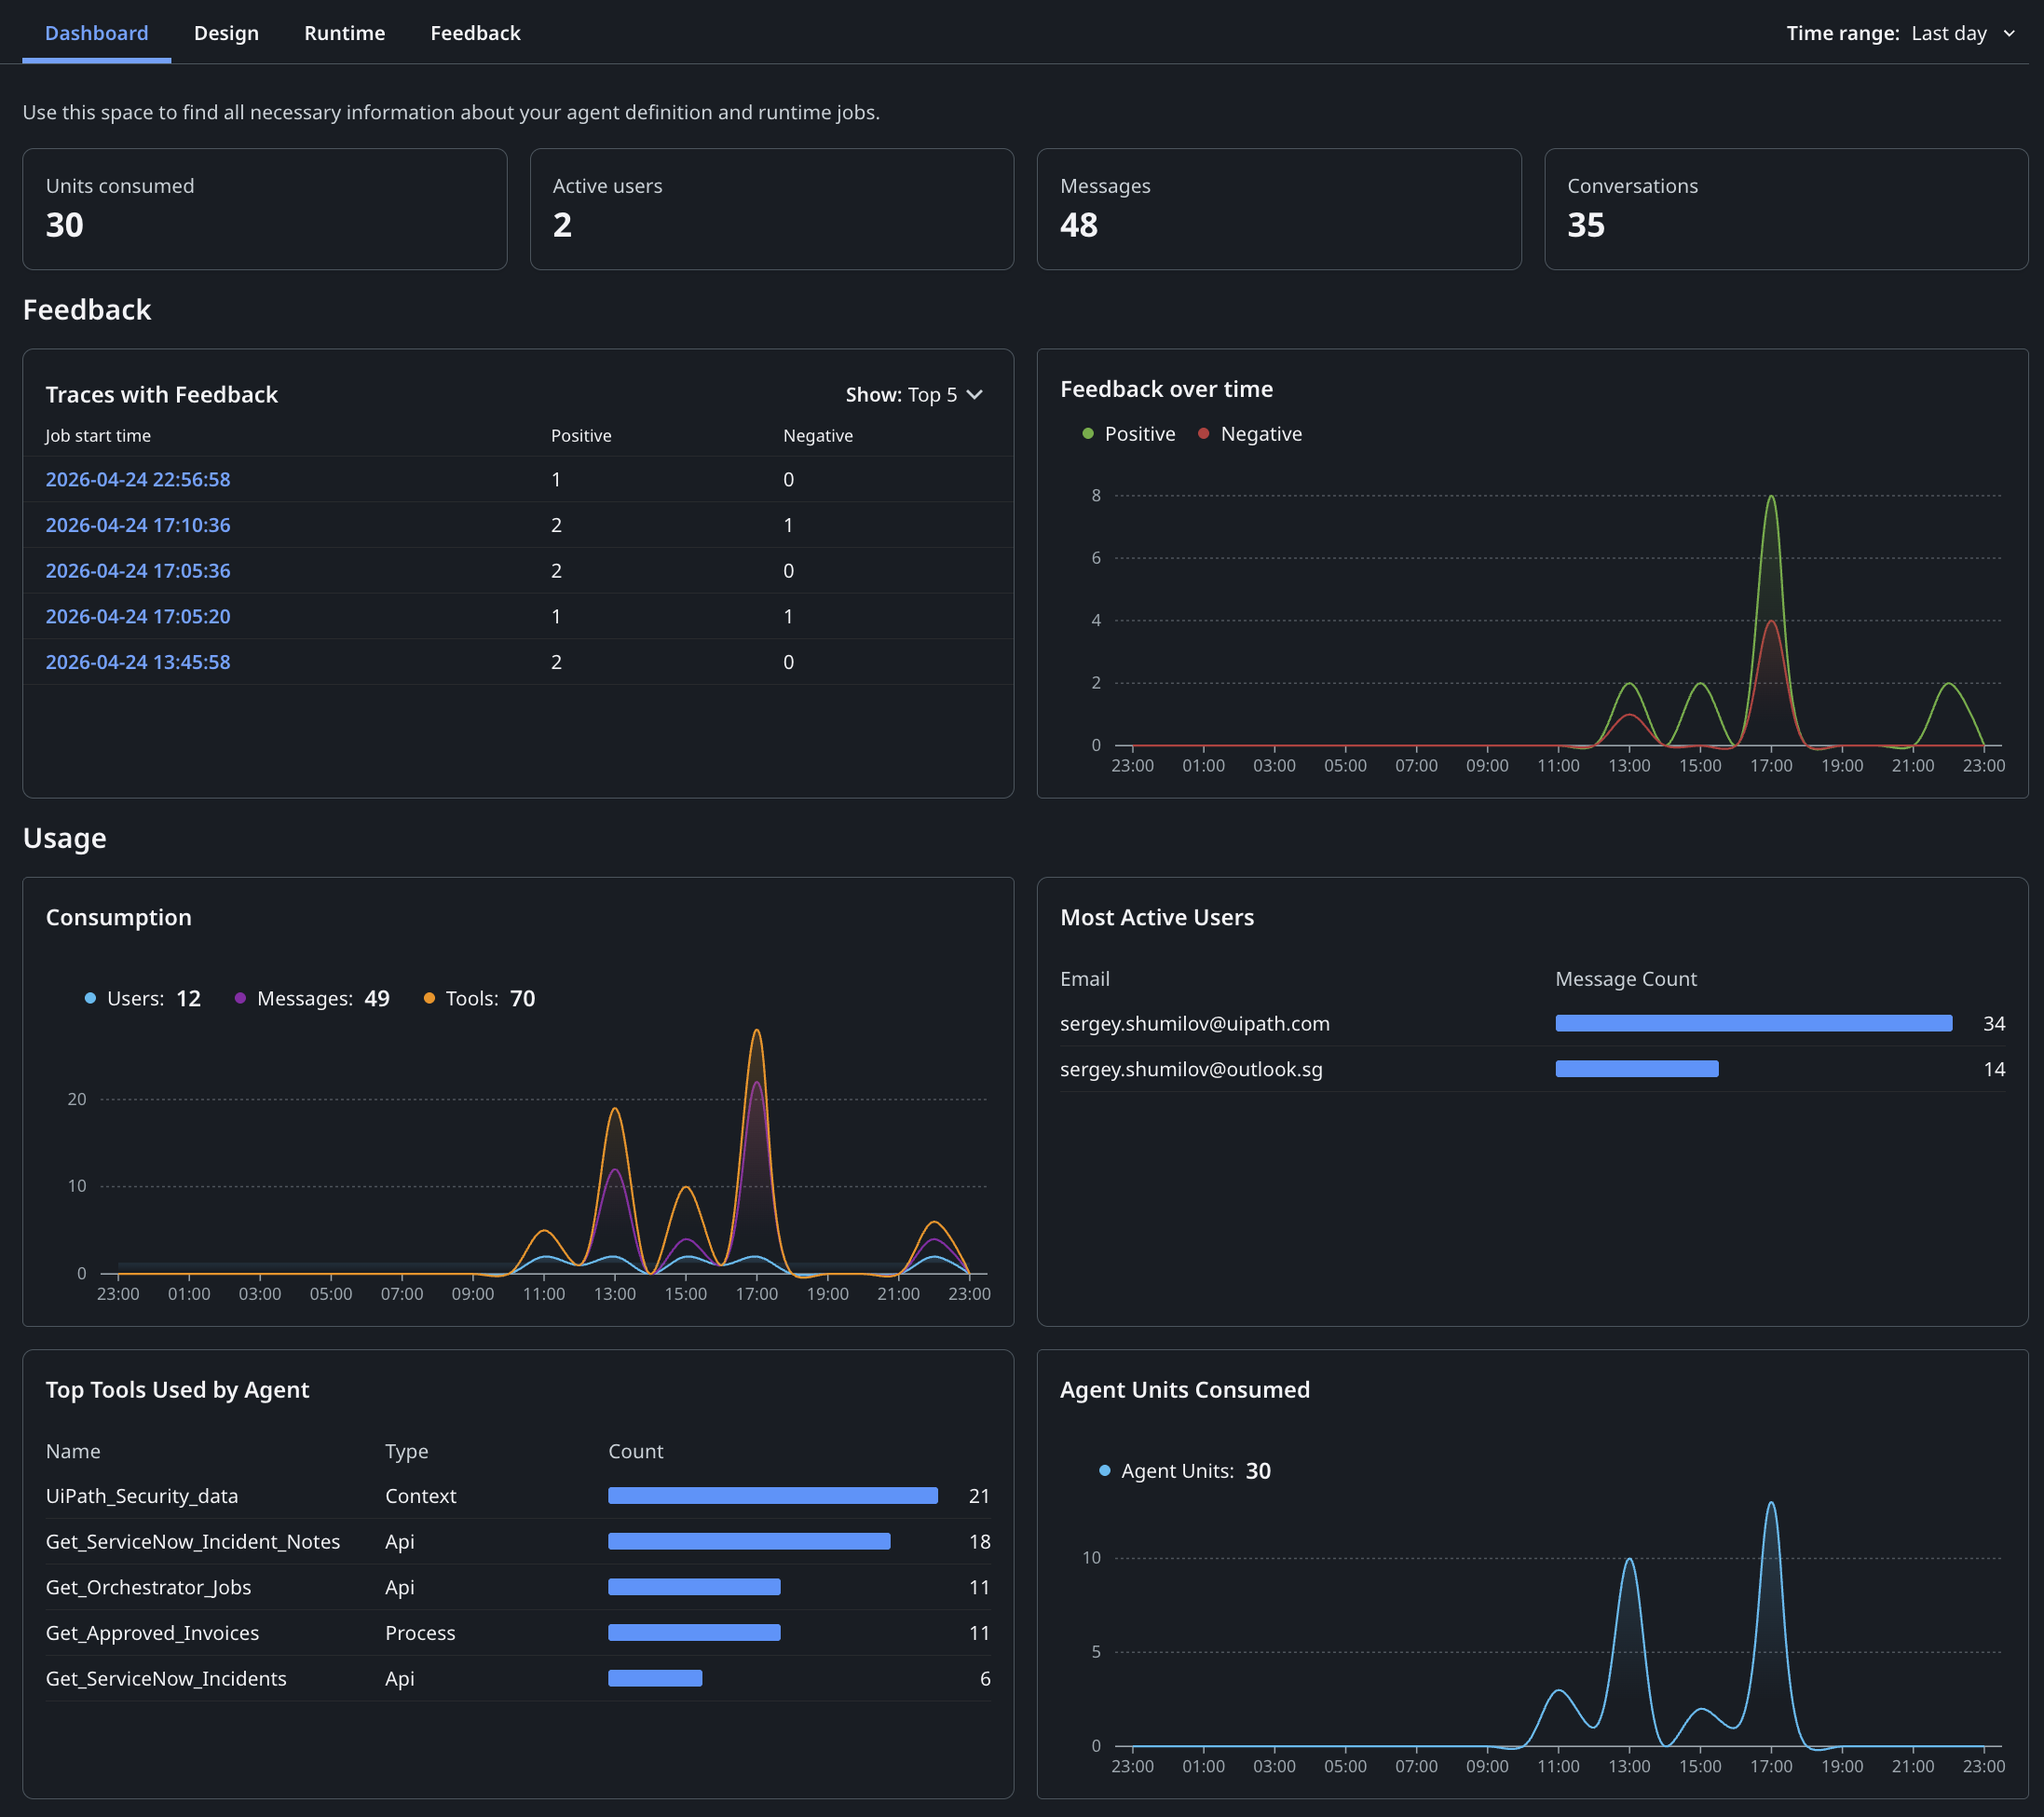Screen dimensions: 2044x1817
Task: Toggle the Negative series legend
Action: pyautogui.click(x=1250, y=434)
